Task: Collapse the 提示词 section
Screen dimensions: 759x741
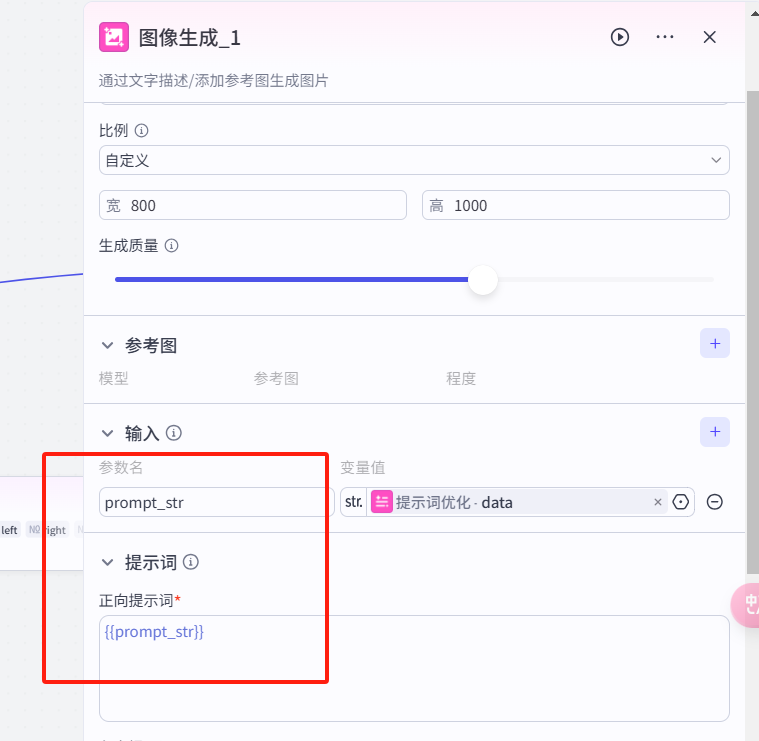Action: [108, 562]
